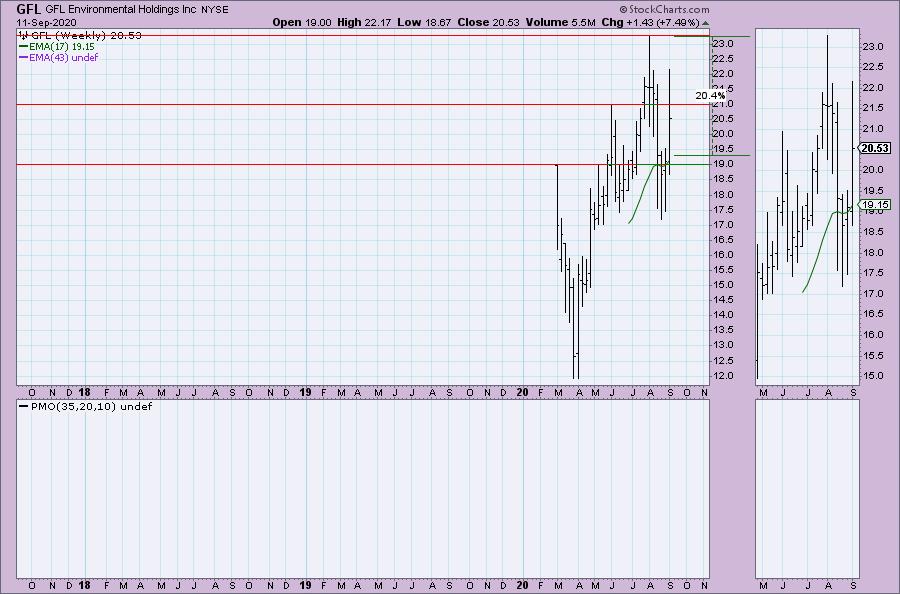Click the 18 year label beneath the price chart

click(84, 393)
